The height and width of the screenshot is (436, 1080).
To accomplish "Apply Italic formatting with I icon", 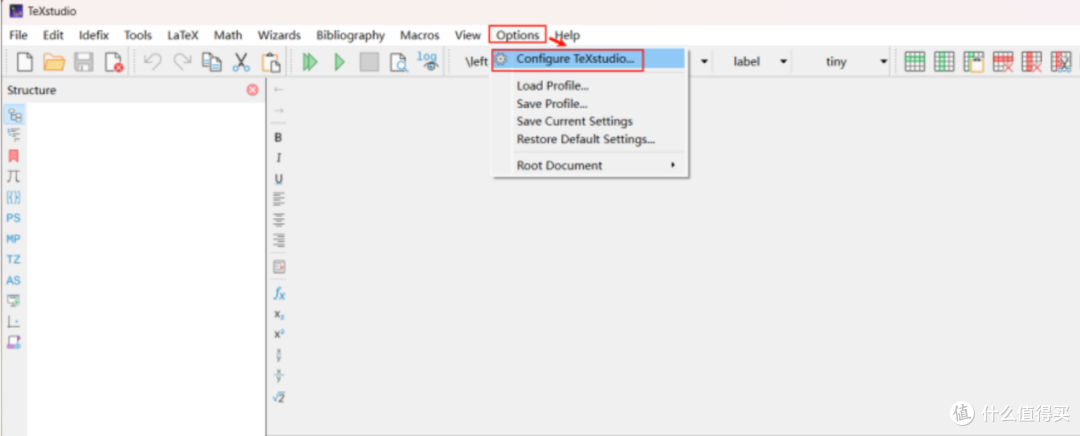I will (278, 158).
